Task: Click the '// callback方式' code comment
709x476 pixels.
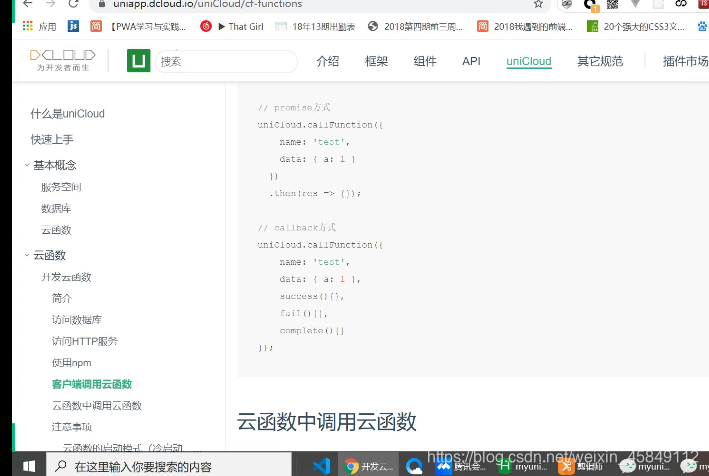Action: pos(297,227)
